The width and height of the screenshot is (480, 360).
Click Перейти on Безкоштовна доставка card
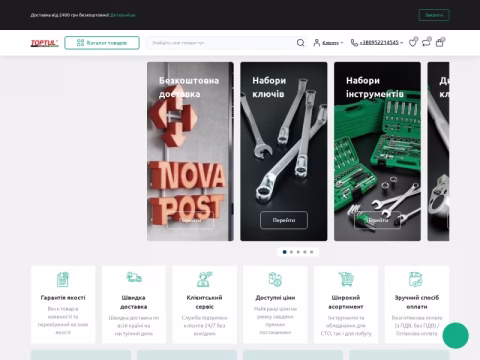(x=190, y=220)
